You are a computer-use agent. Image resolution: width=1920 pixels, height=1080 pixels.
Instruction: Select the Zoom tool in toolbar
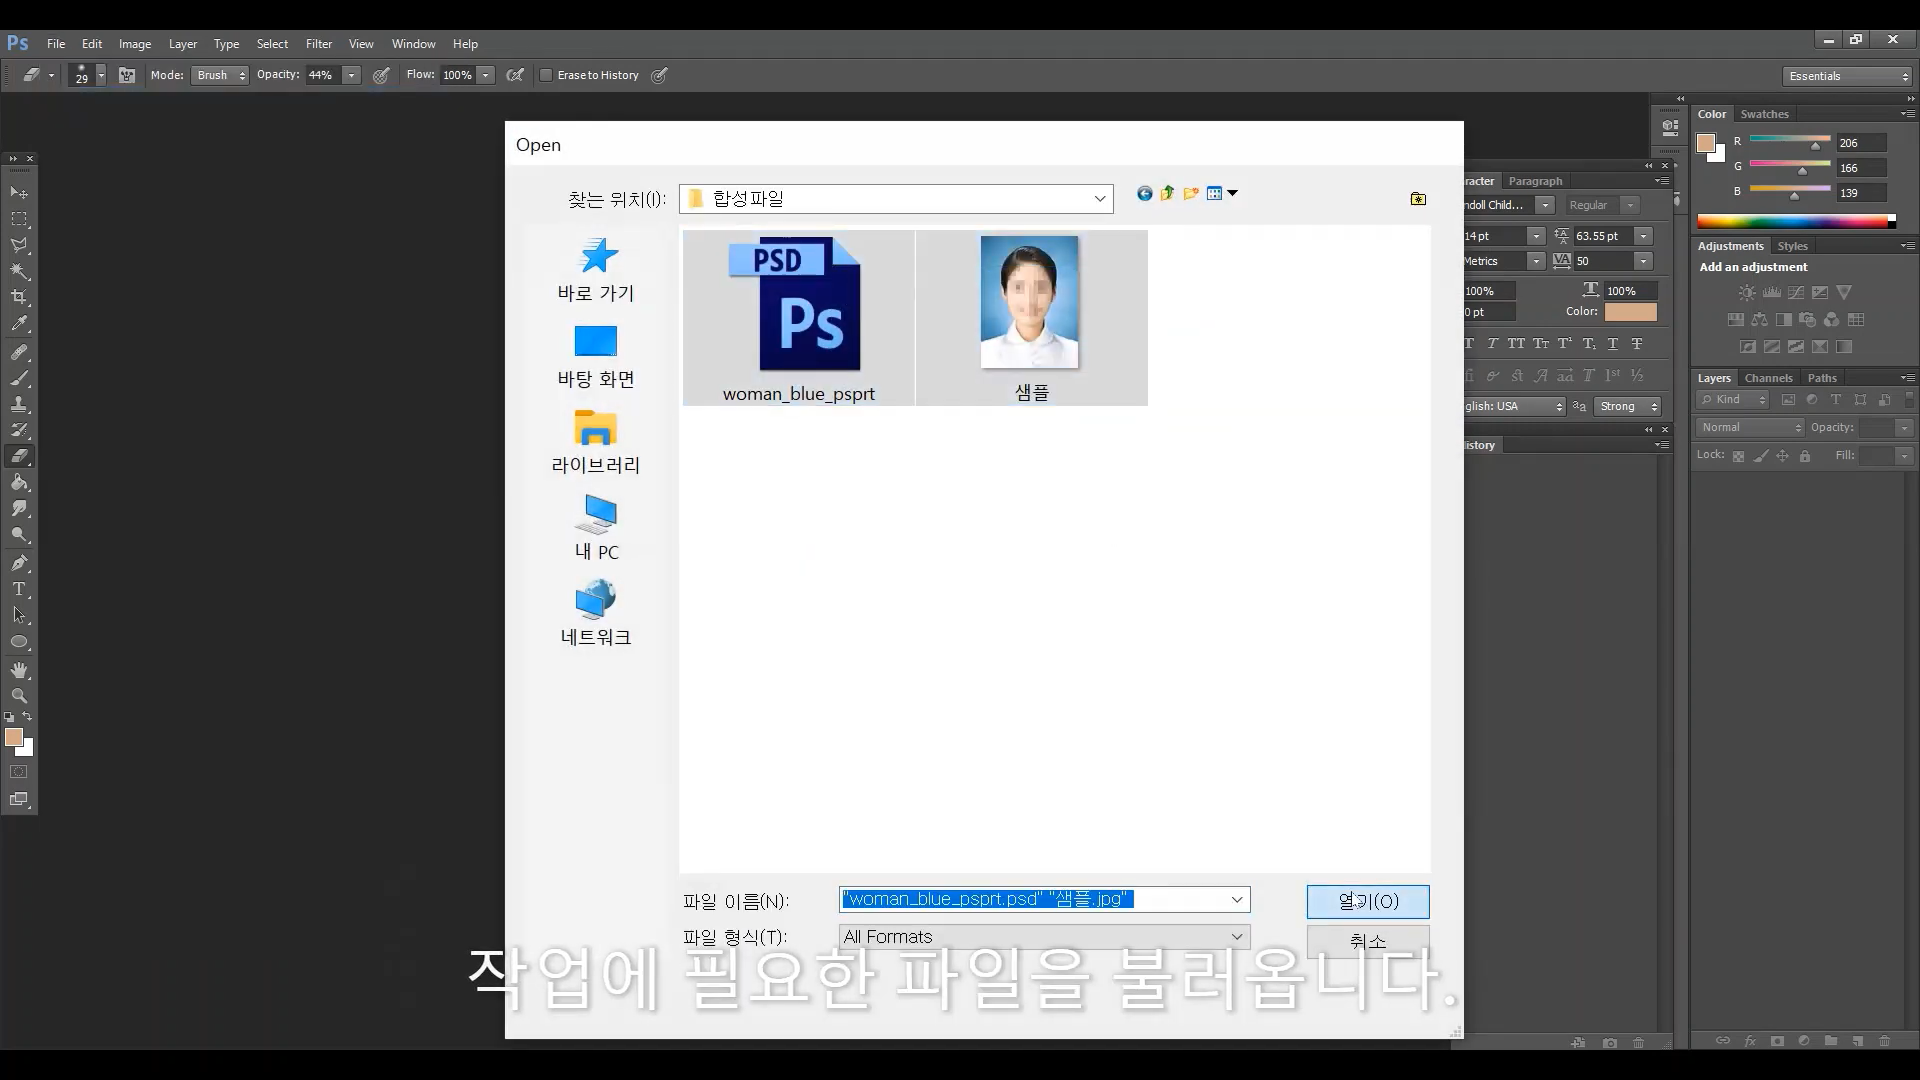pos(19,695)
